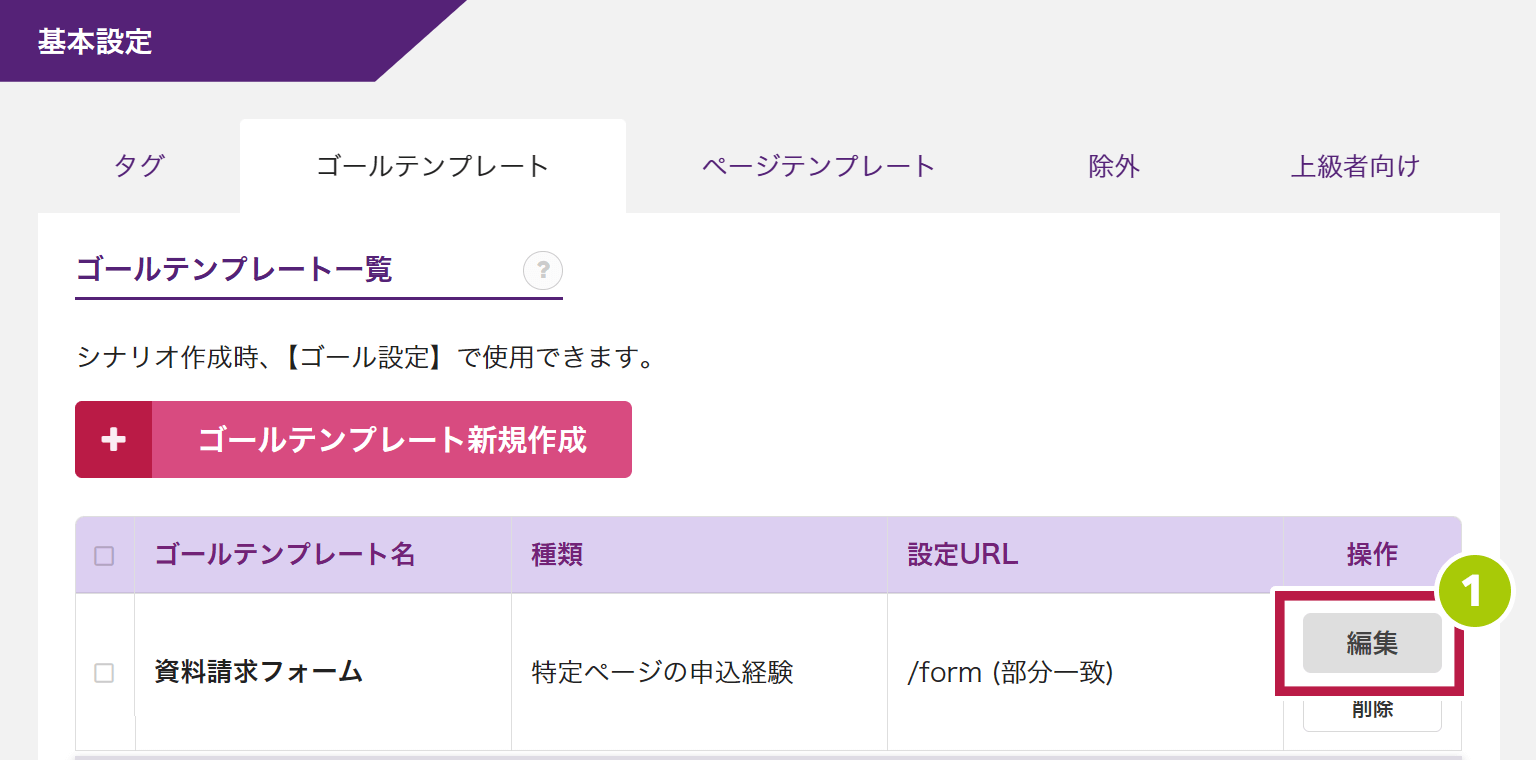Click the green number 1 badge
The height and width of the screenshot is (760, 1536).
[x=1471, y=592]
